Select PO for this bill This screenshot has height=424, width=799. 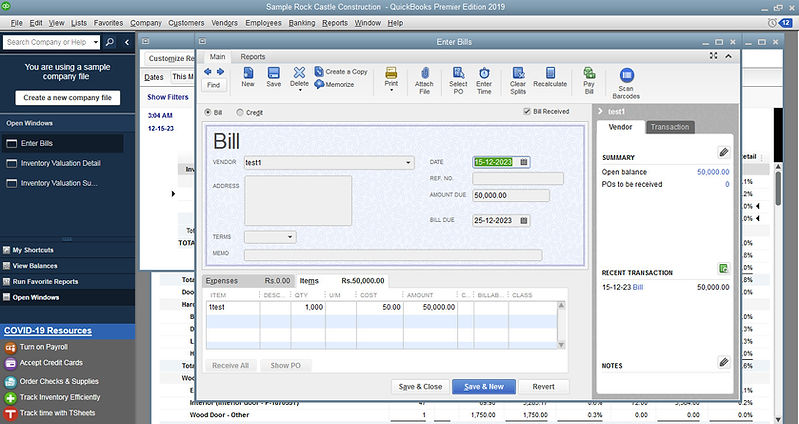[458, 81]
